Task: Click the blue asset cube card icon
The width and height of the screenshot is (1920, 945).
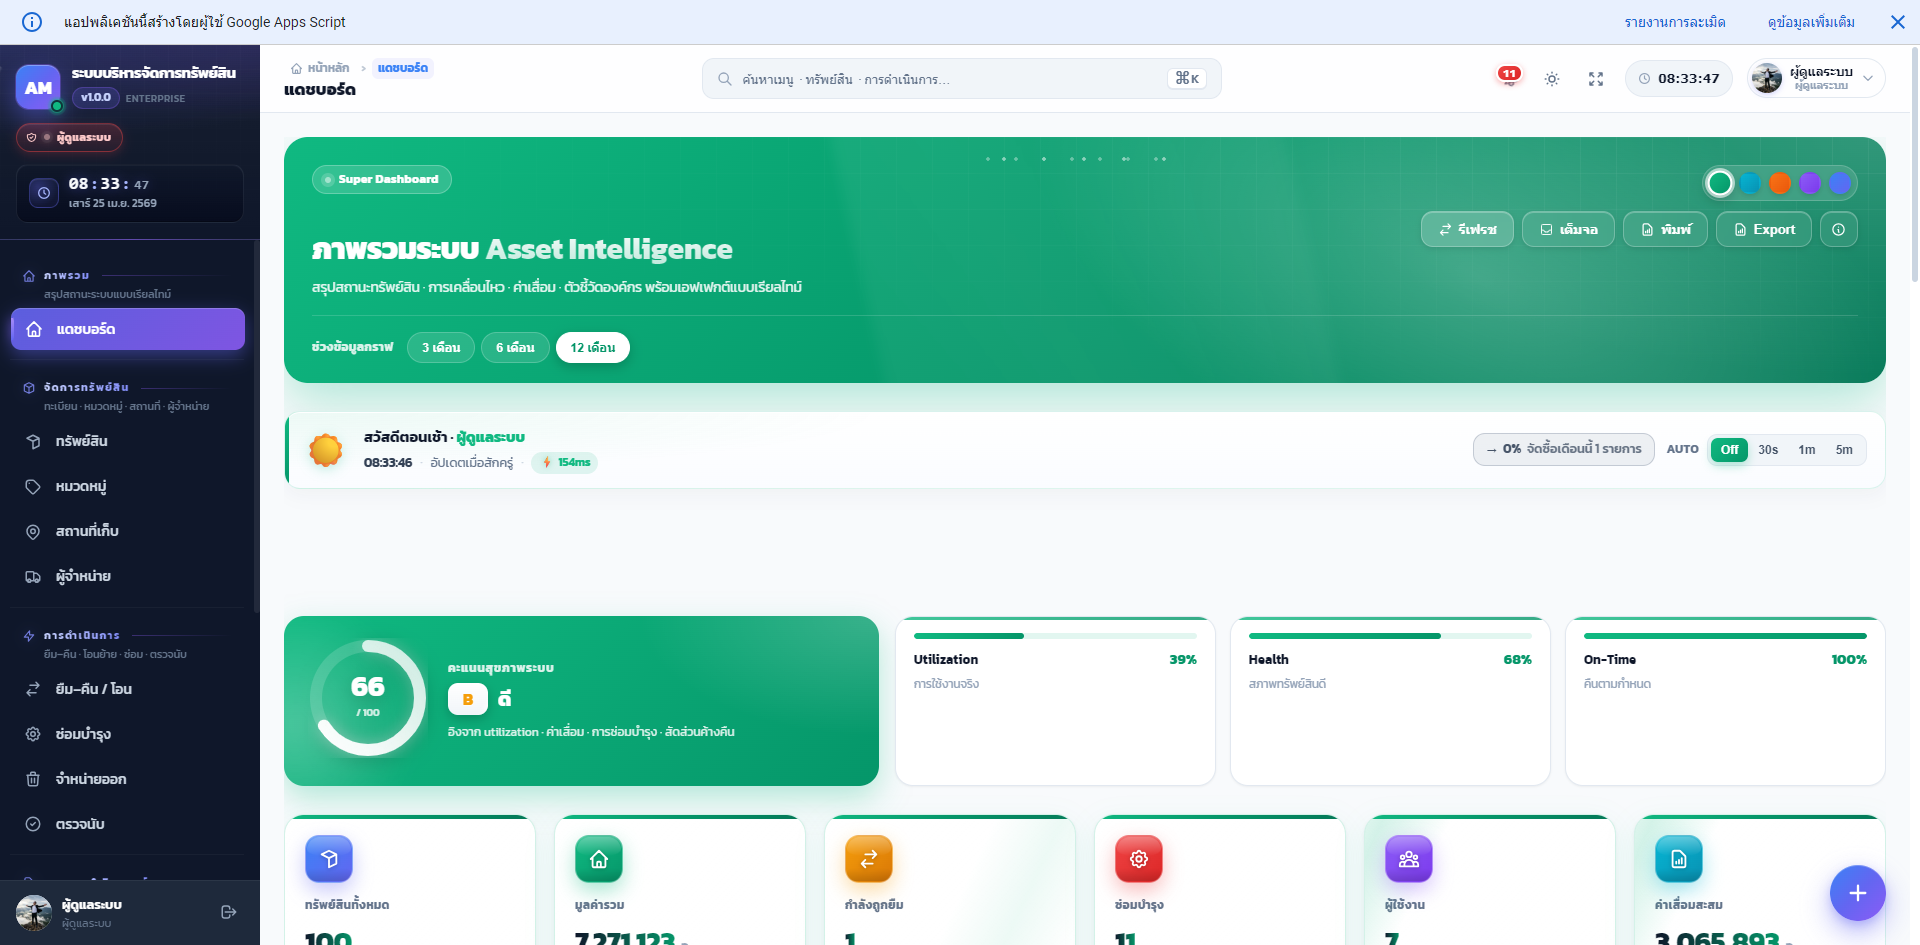Action: pyautogui.click(x=329, y=859)
